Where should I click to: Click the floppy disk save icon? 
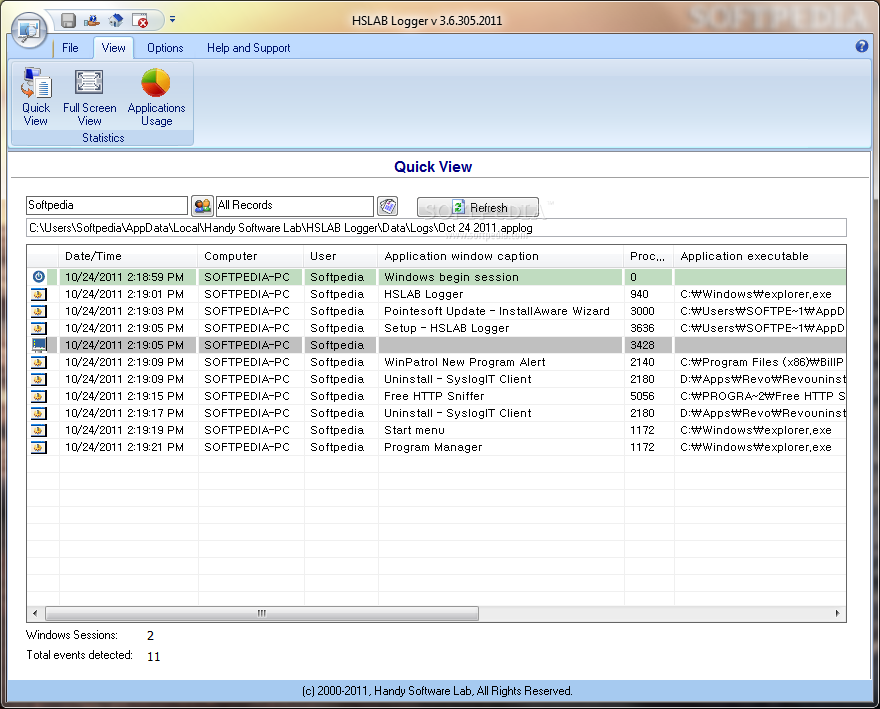(68, 21)
